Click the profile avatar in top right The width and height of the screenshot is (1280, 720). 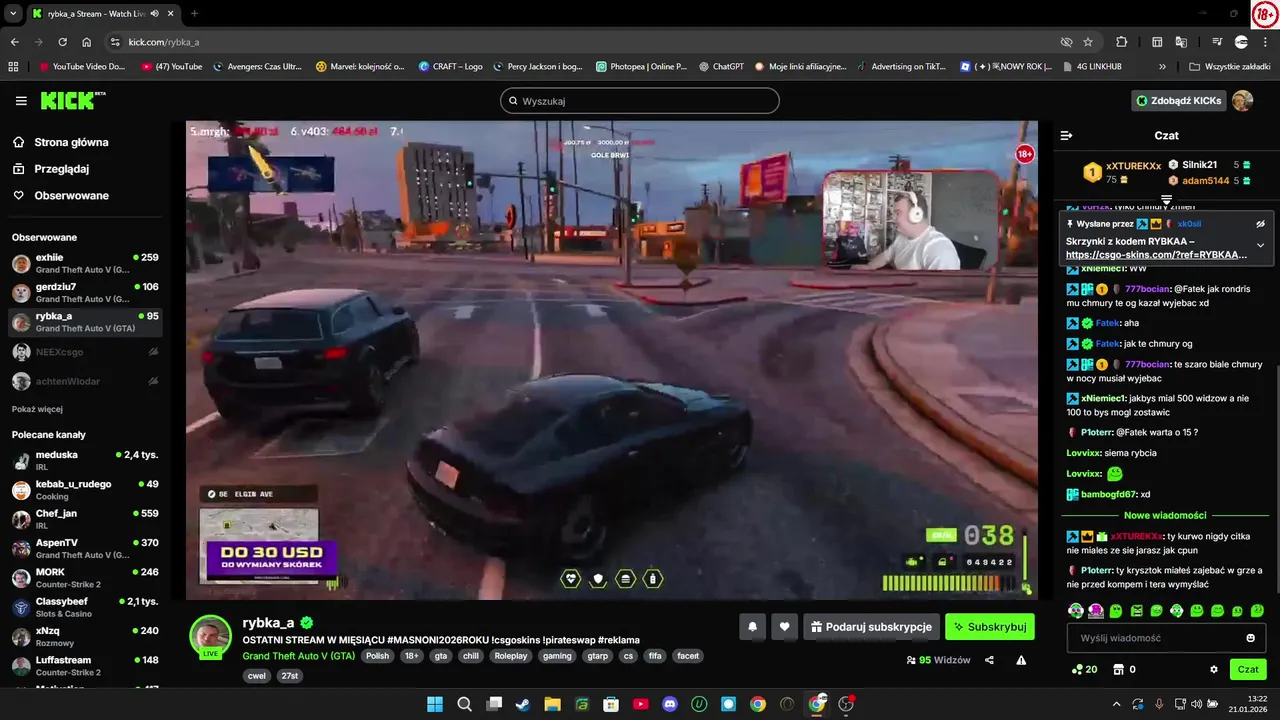[x=1242, y=101]
